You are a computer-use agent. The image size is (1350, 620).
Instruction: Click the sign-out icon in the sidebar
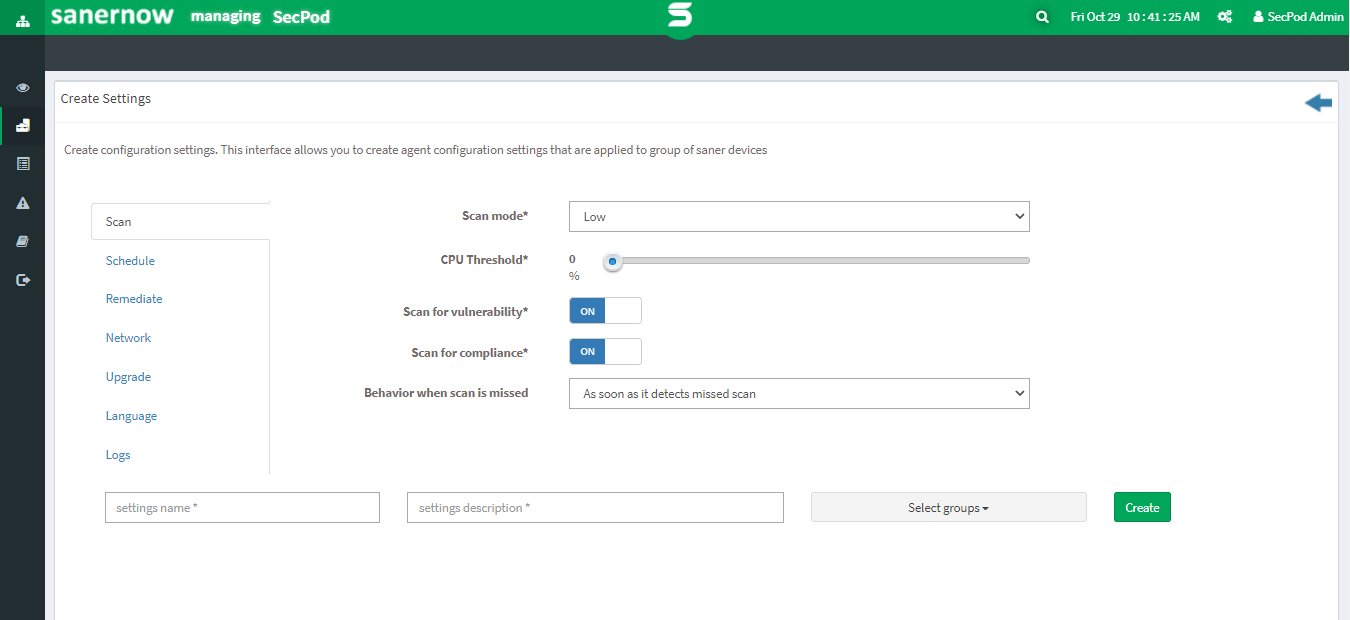[x=23, y=280]
